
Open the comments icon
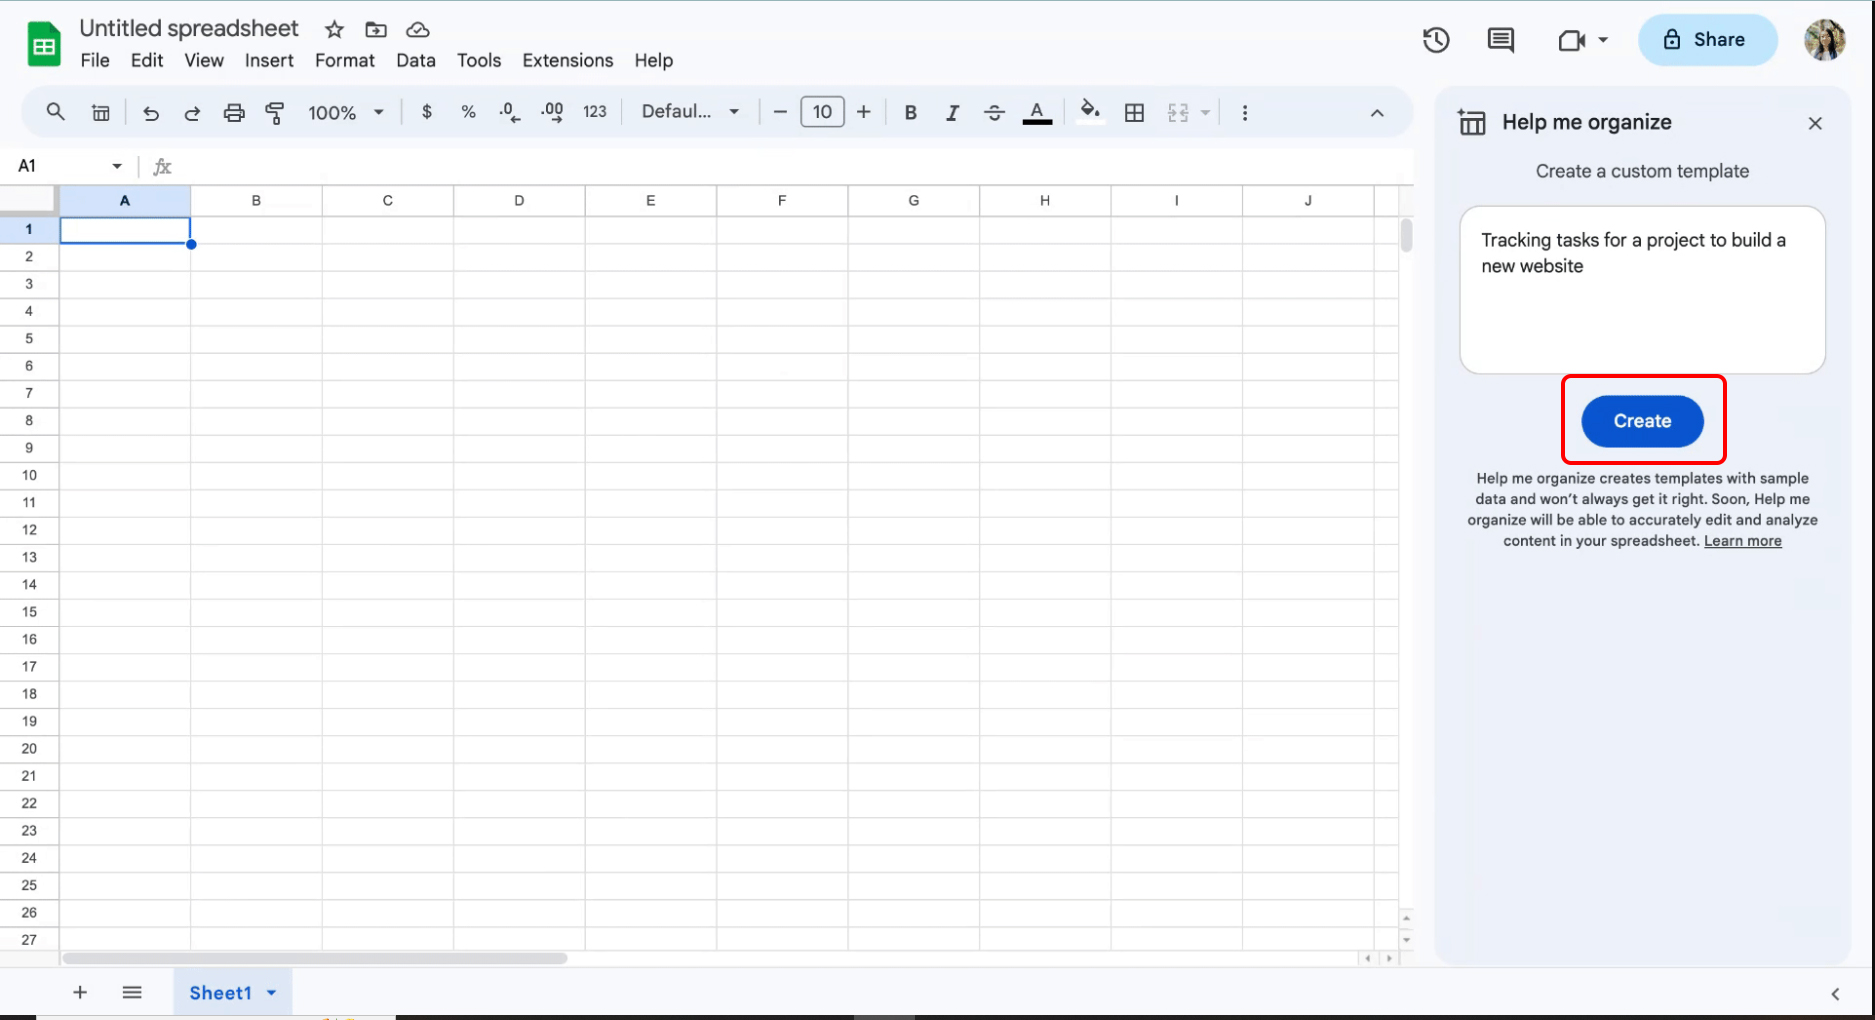tap(1500, 40)
